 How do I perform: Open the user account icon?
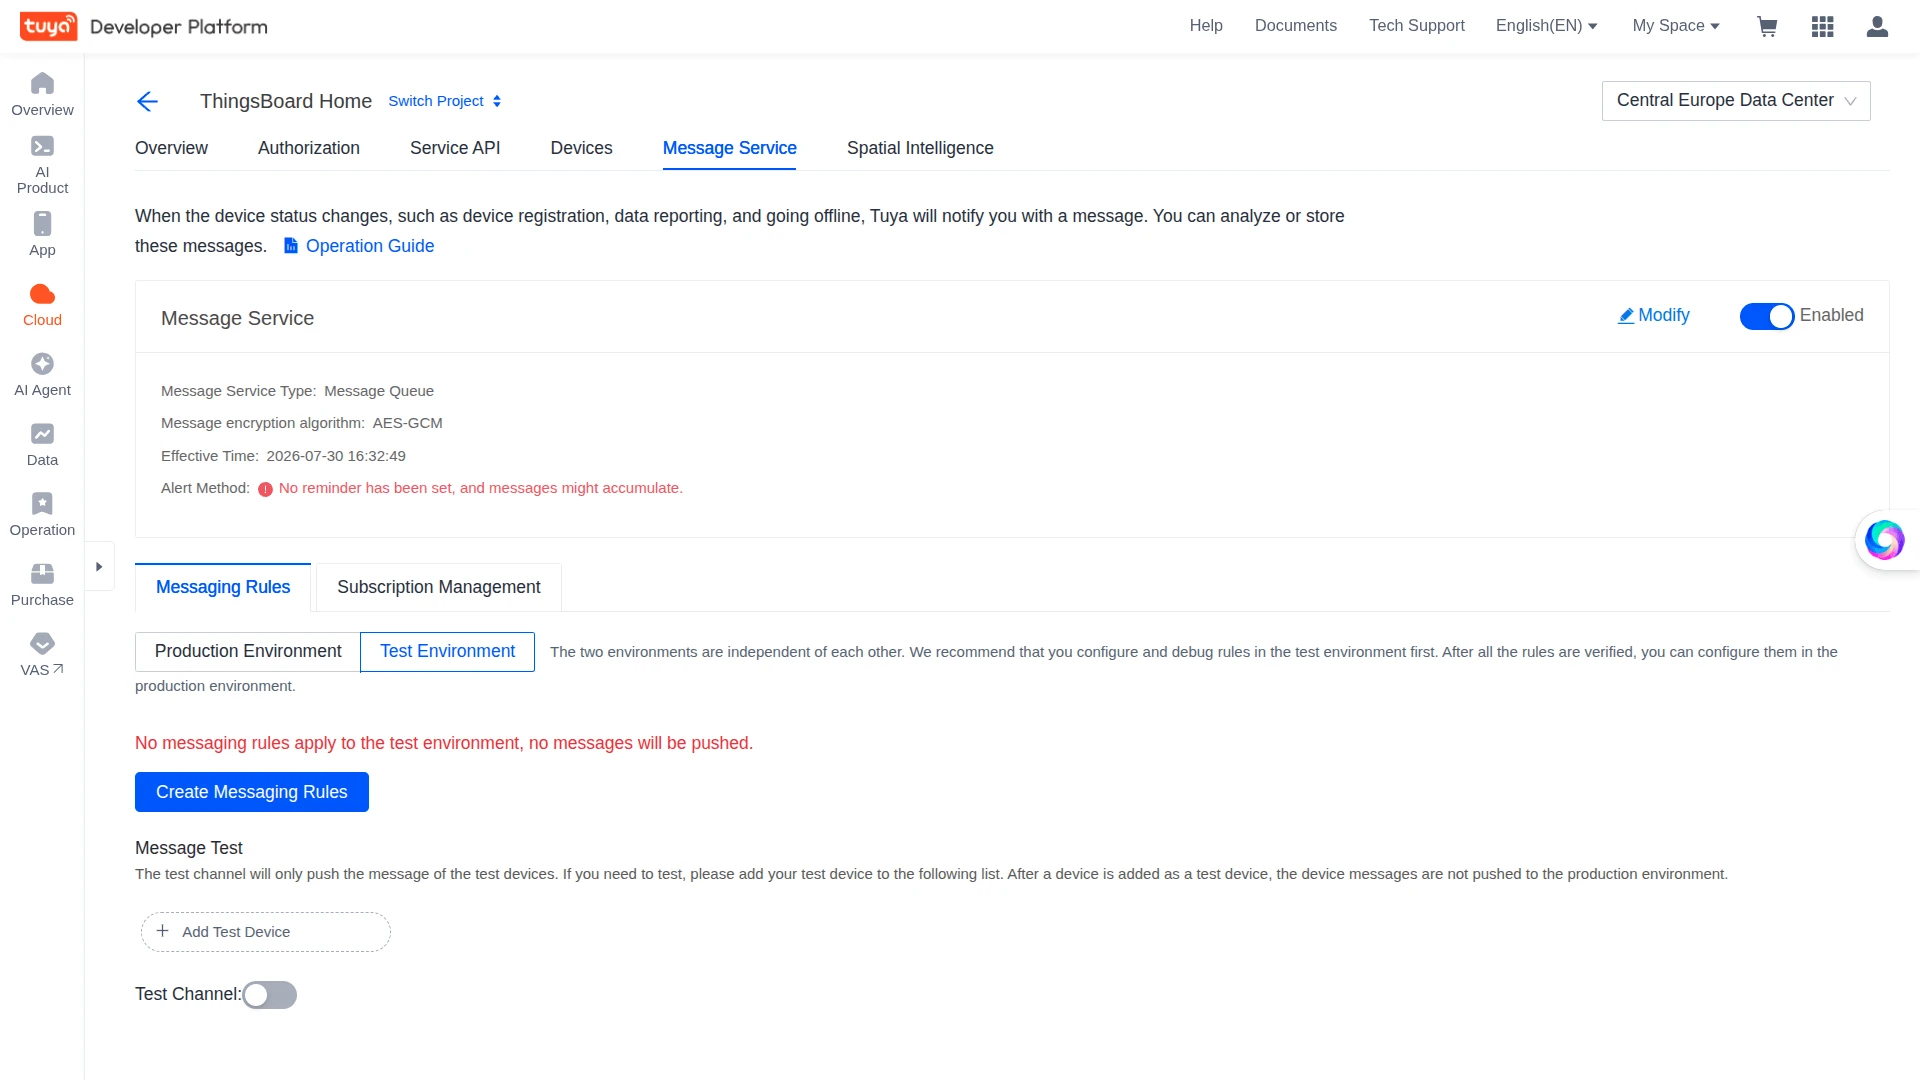tap(1877, 26)
